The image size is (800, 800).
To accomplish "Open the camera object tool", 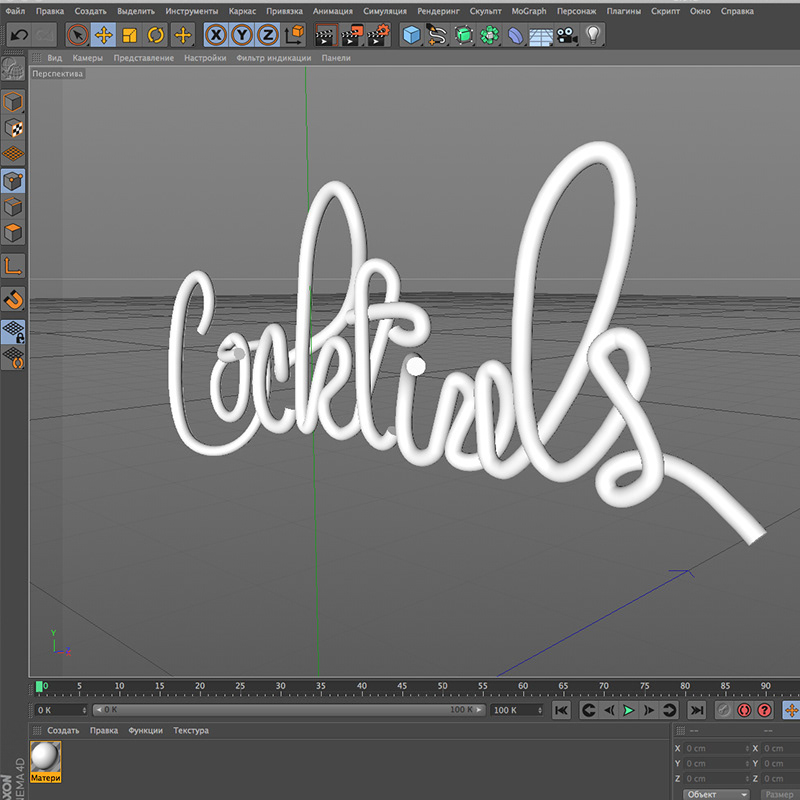I will [567, 36].
